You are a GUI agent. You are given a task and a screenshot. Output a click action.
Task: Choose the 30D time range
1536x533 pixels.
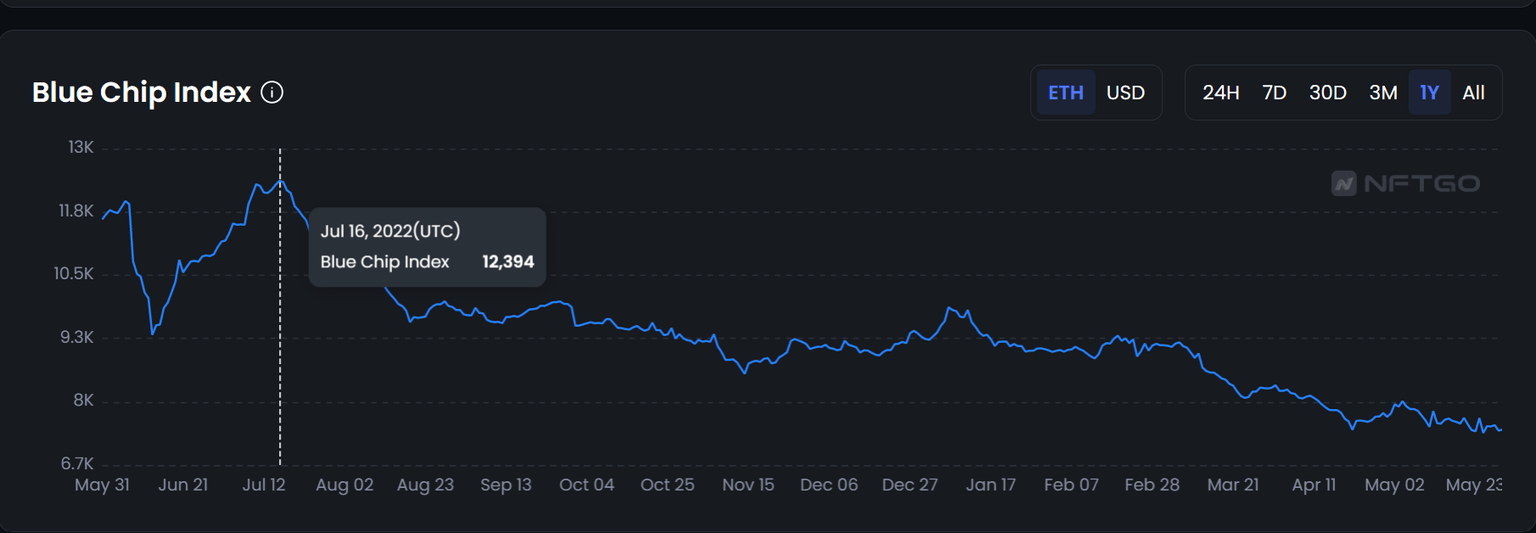(1328, 93)
